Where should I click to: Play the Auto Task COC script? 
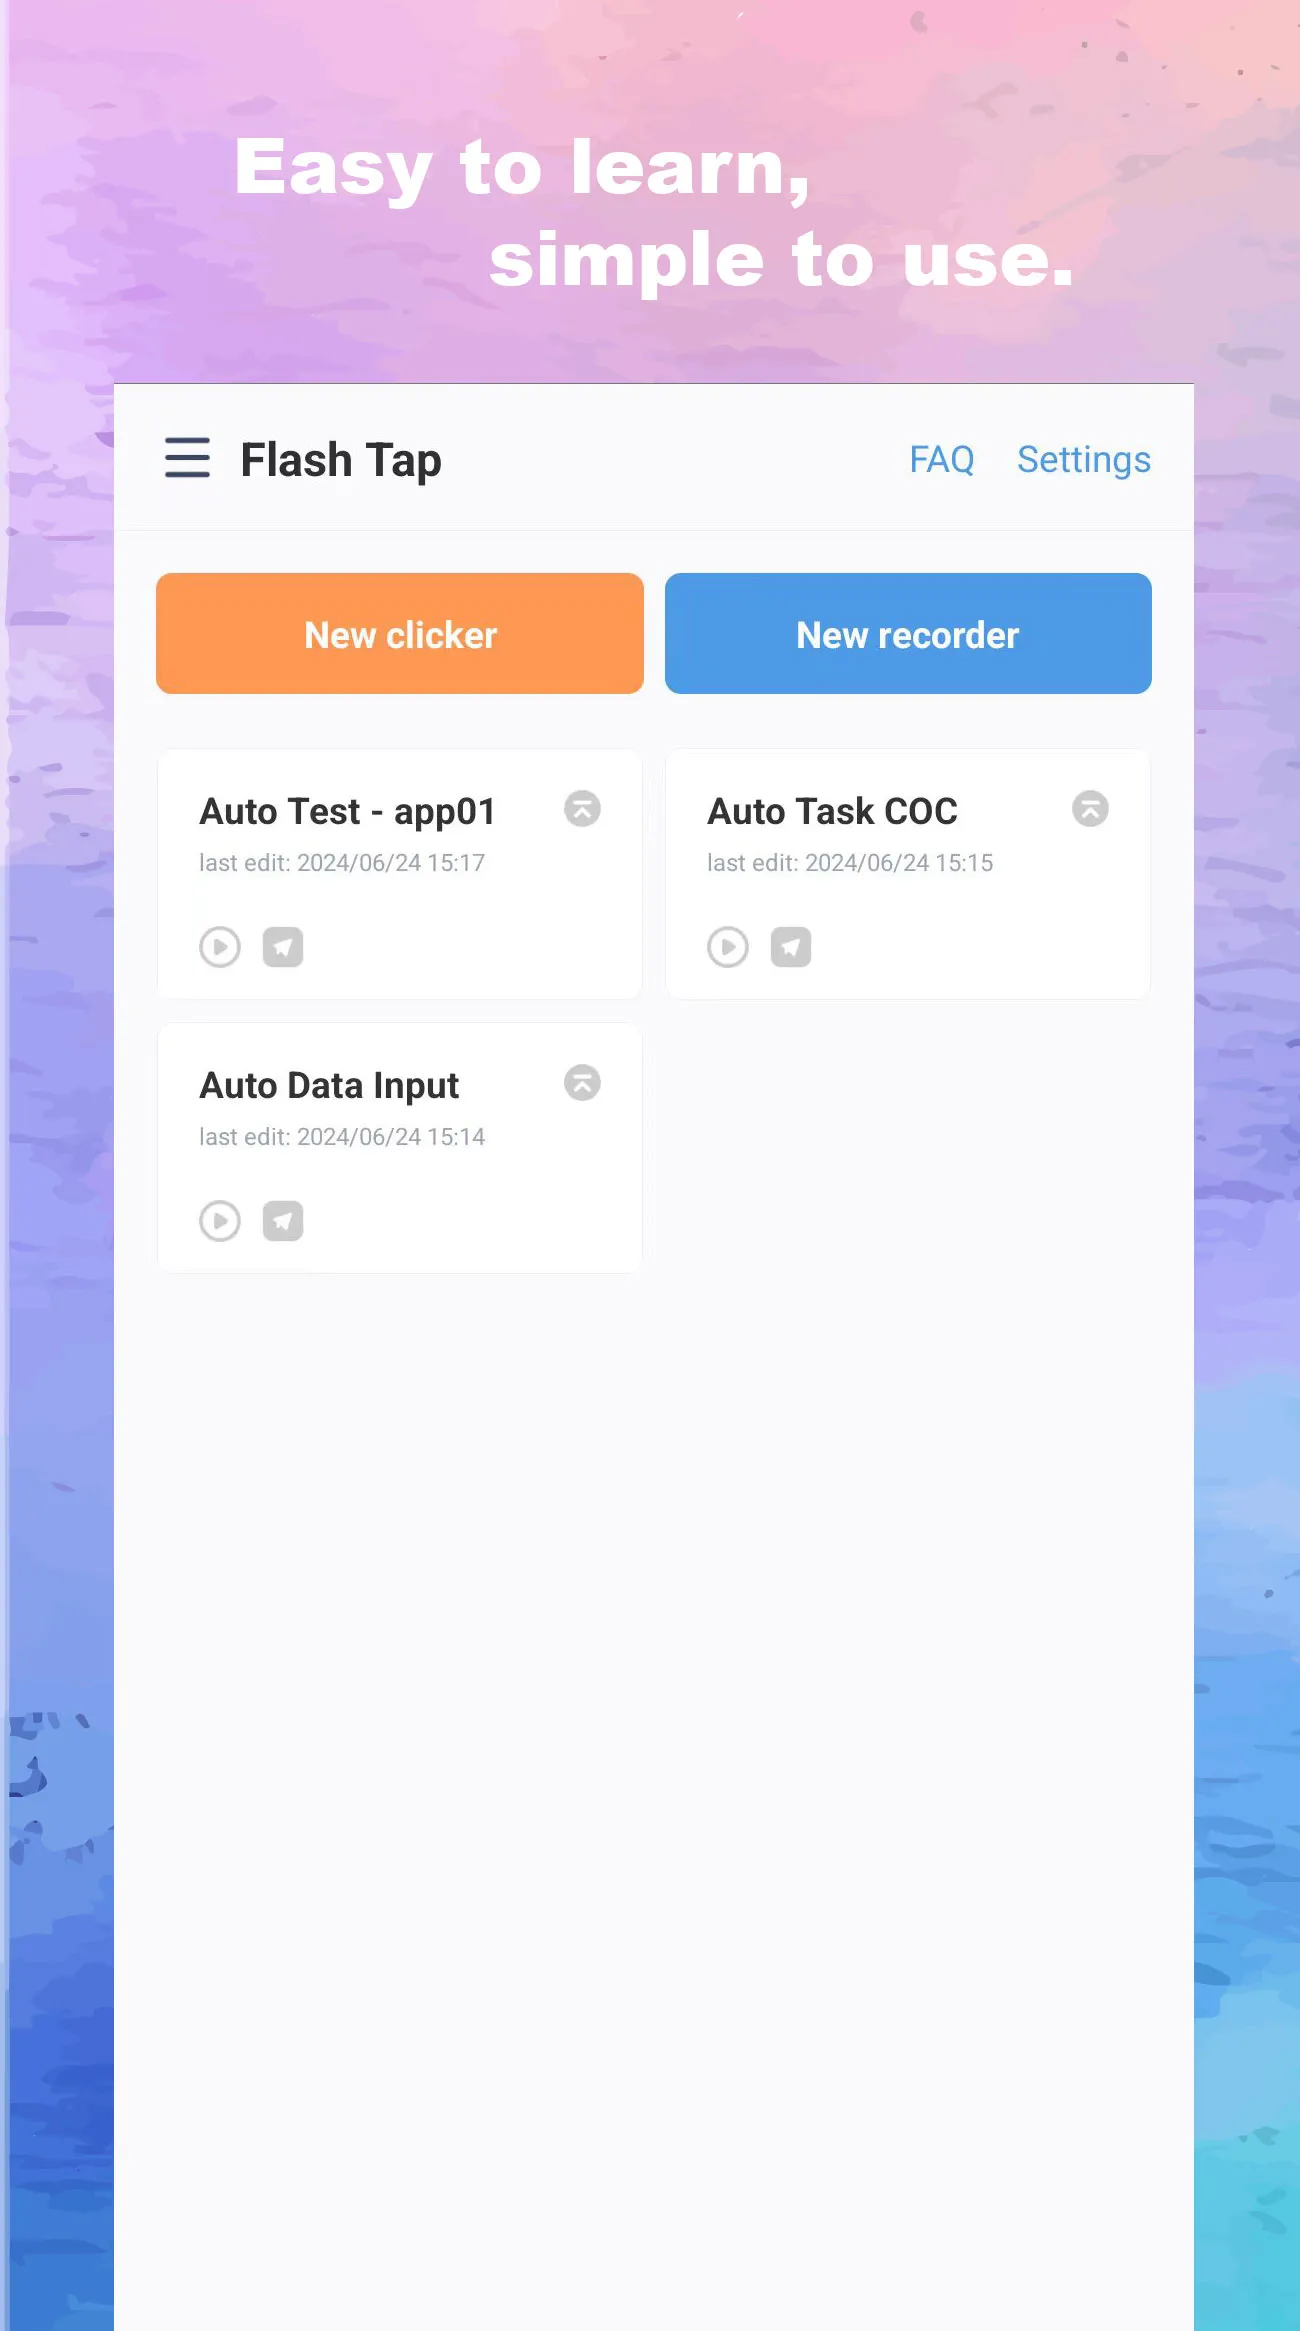tap(728, 947)
